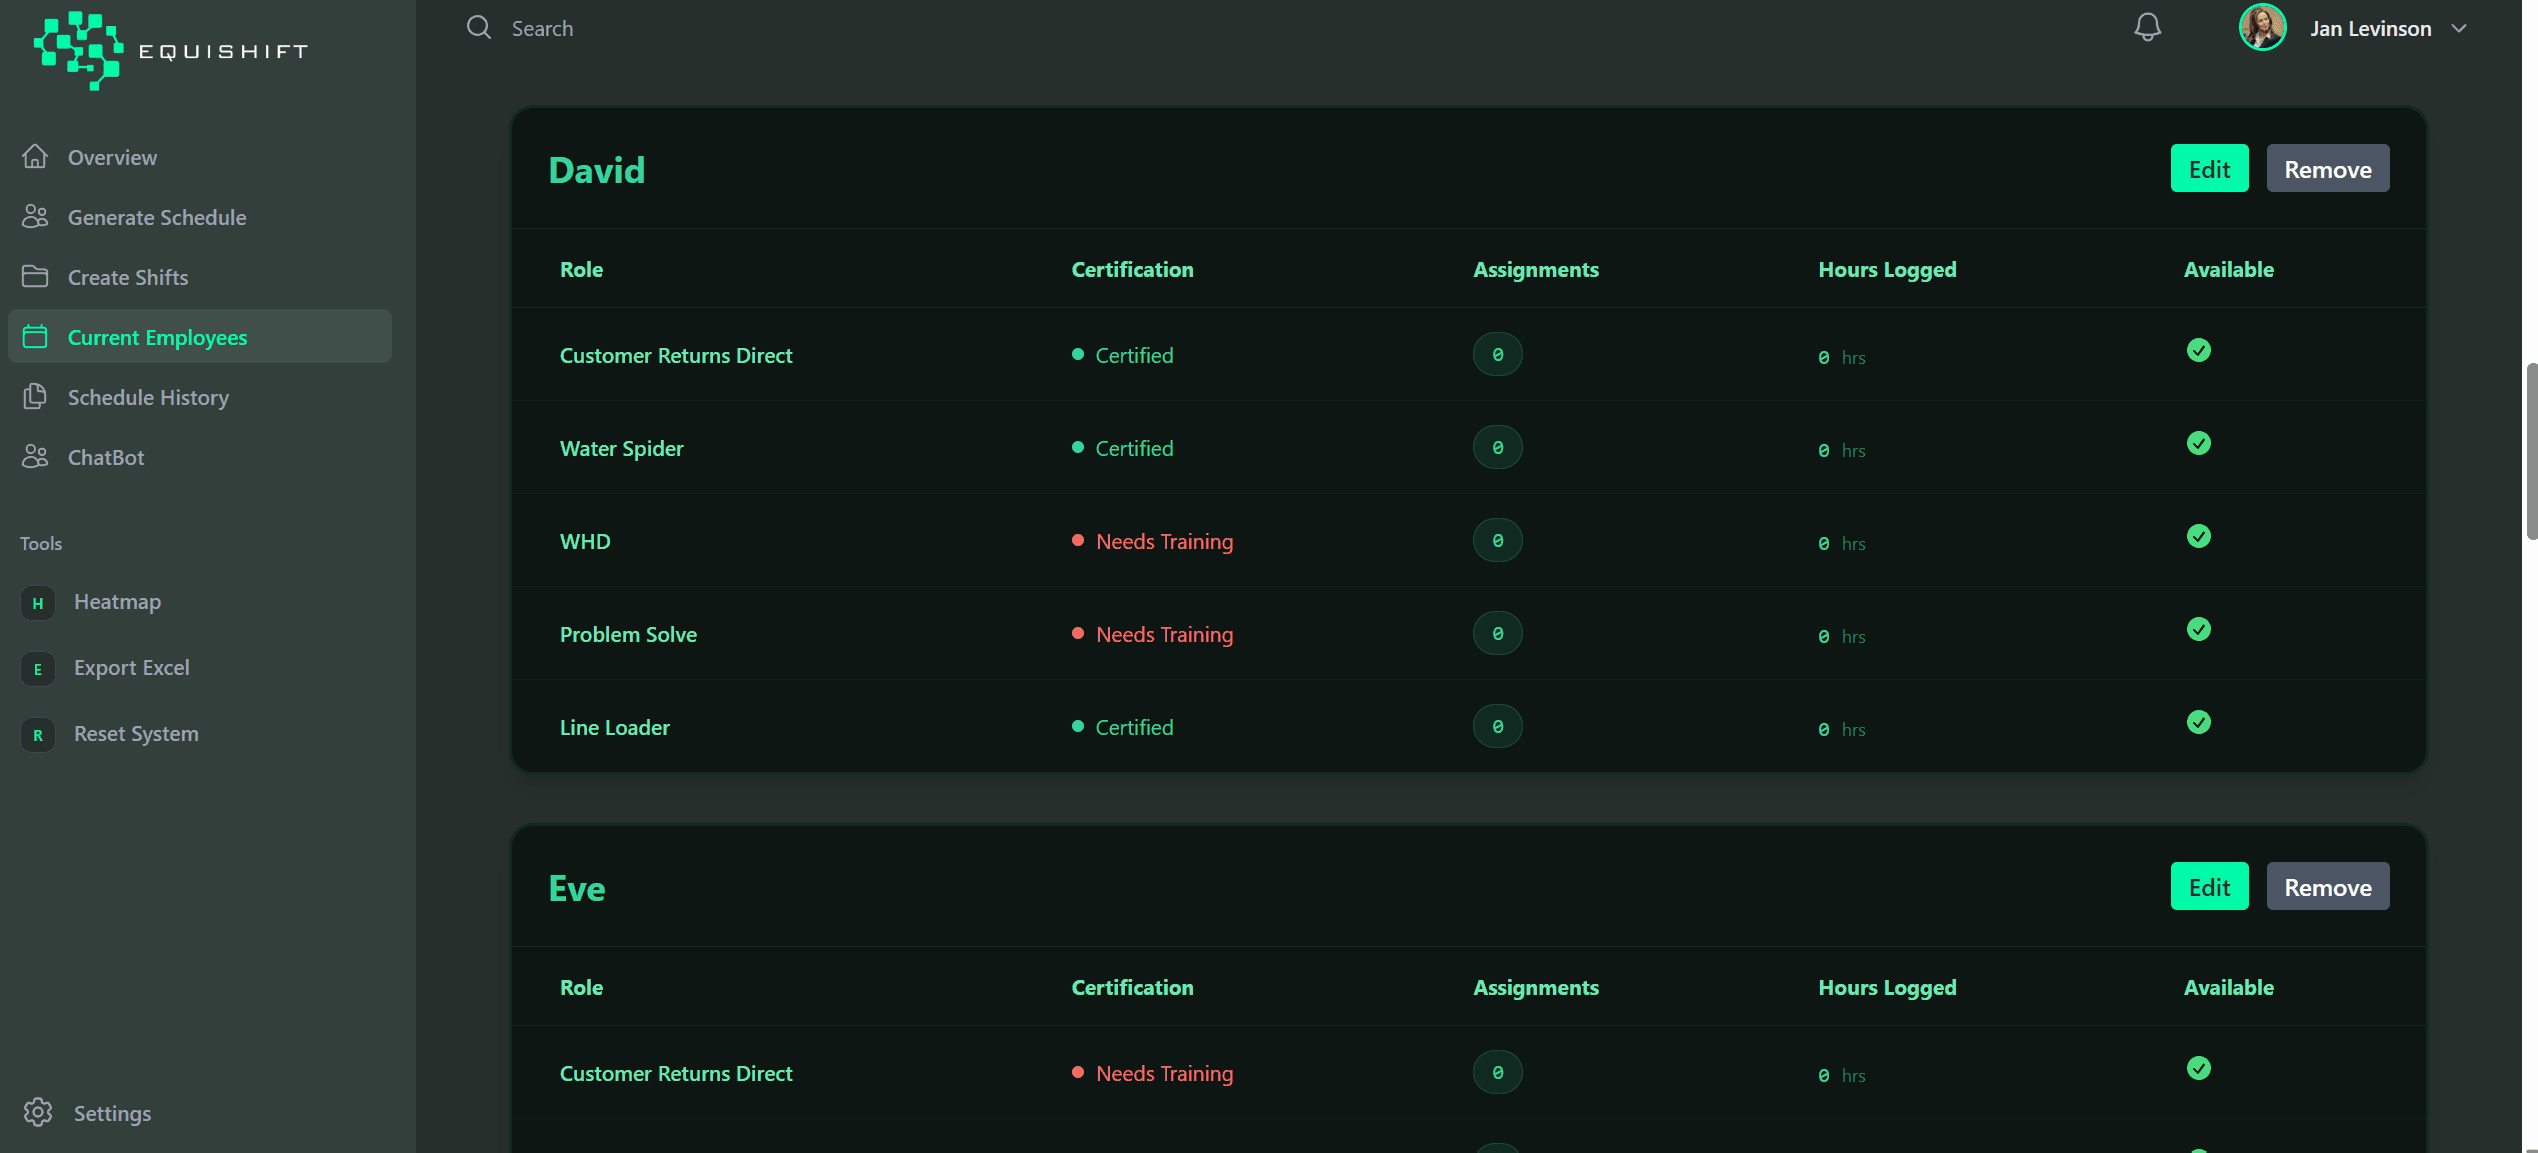Toggle availability for David's Customer Returns Direct
Image resolution: width=2538 pixels, height=1153 pixels.
pos(2198,350)
